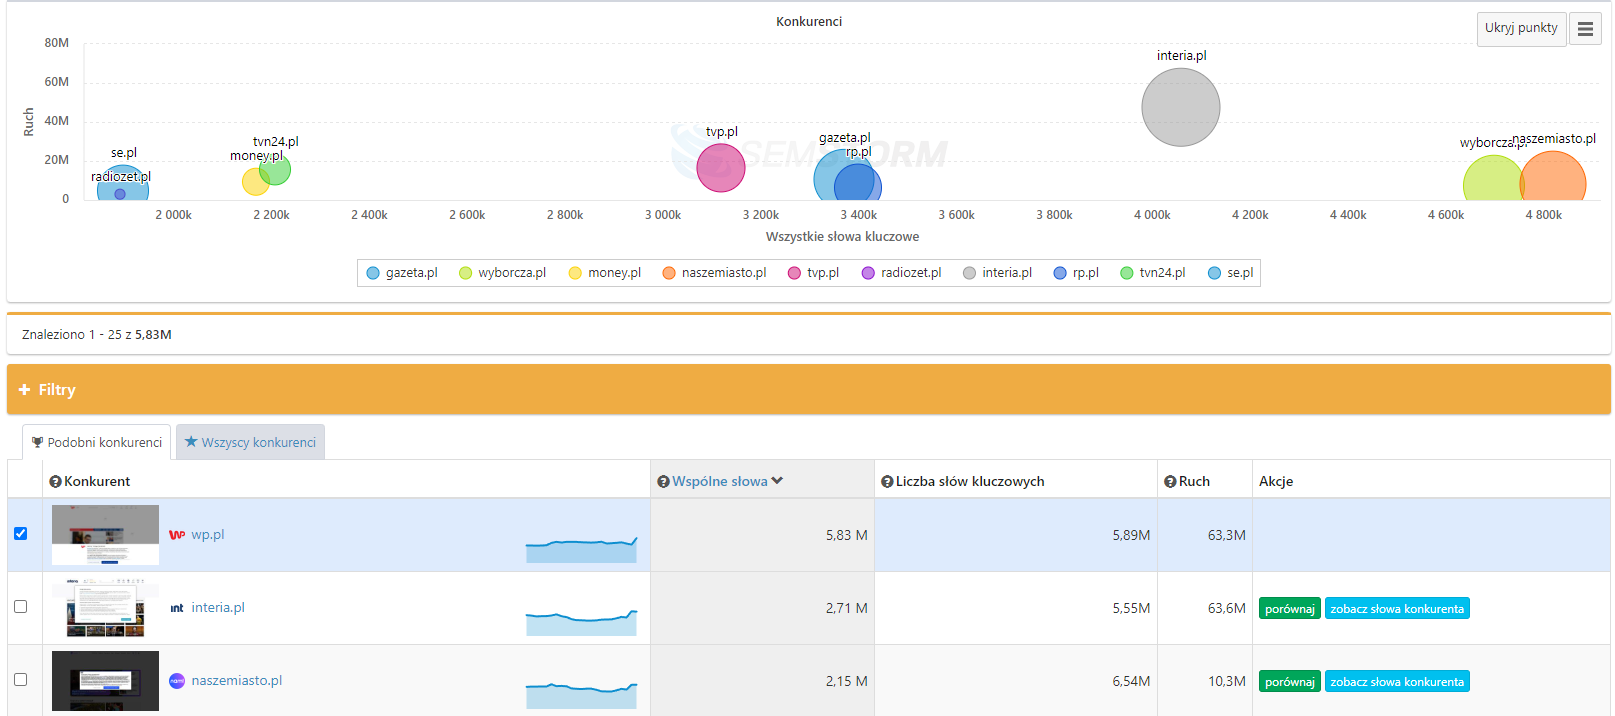Click the naszemiasto.pl favicon in table
This screenshot has width=1615, height=716.
tap(177, 681)
